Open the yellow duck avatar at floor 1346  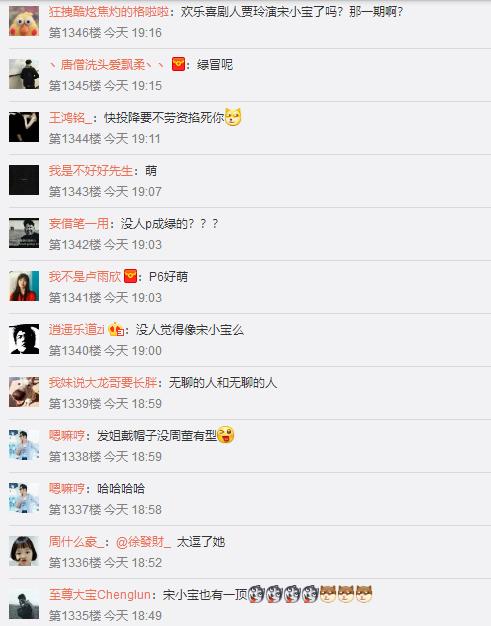[24, 21]
